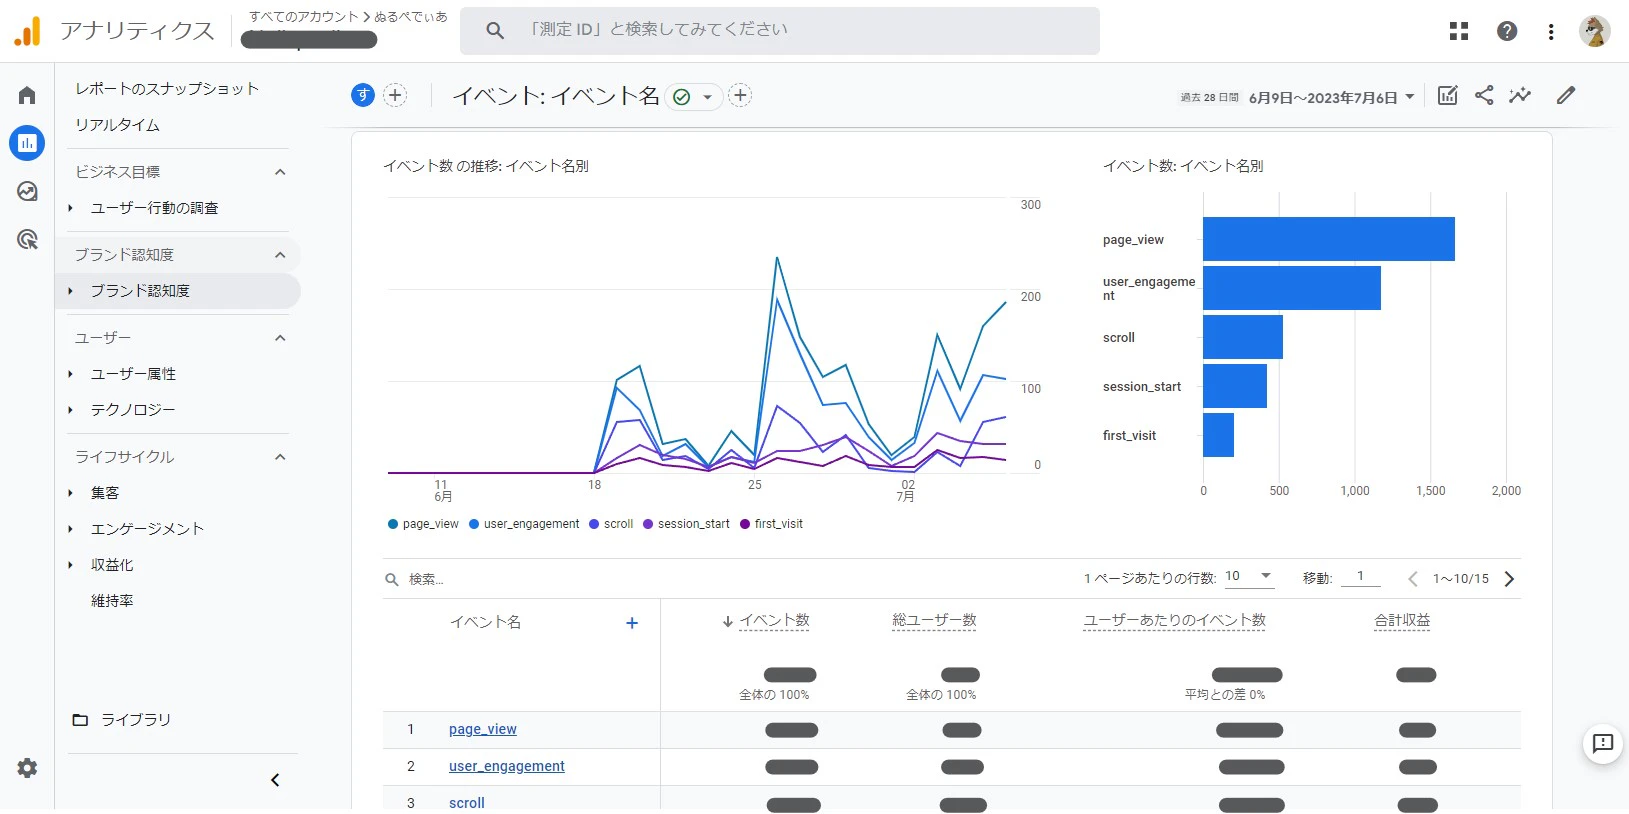This screenshot has width=1629, height=814.
Task: Collapse the reports navigation panel arrow
Action: pos(275,780)
